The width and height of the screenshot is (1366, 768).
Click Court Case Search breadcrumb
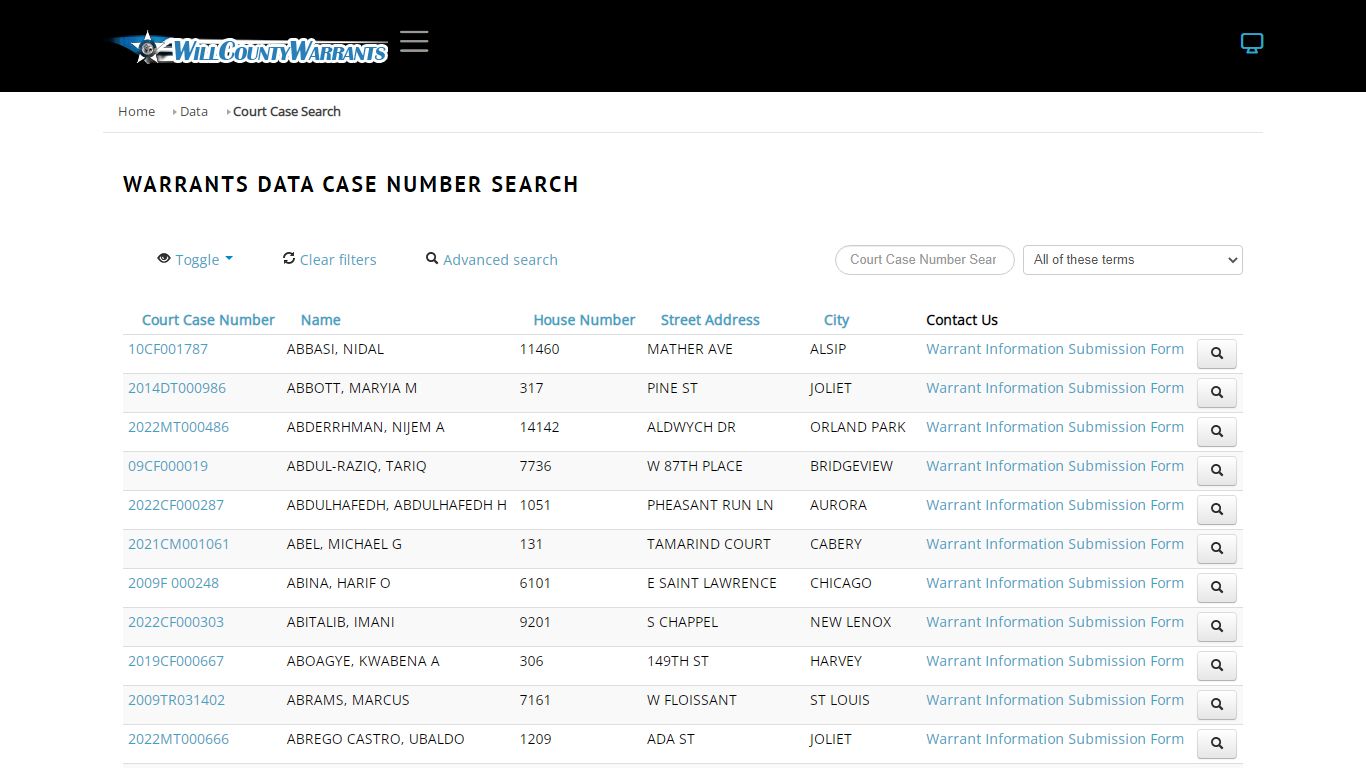point(287,111)
